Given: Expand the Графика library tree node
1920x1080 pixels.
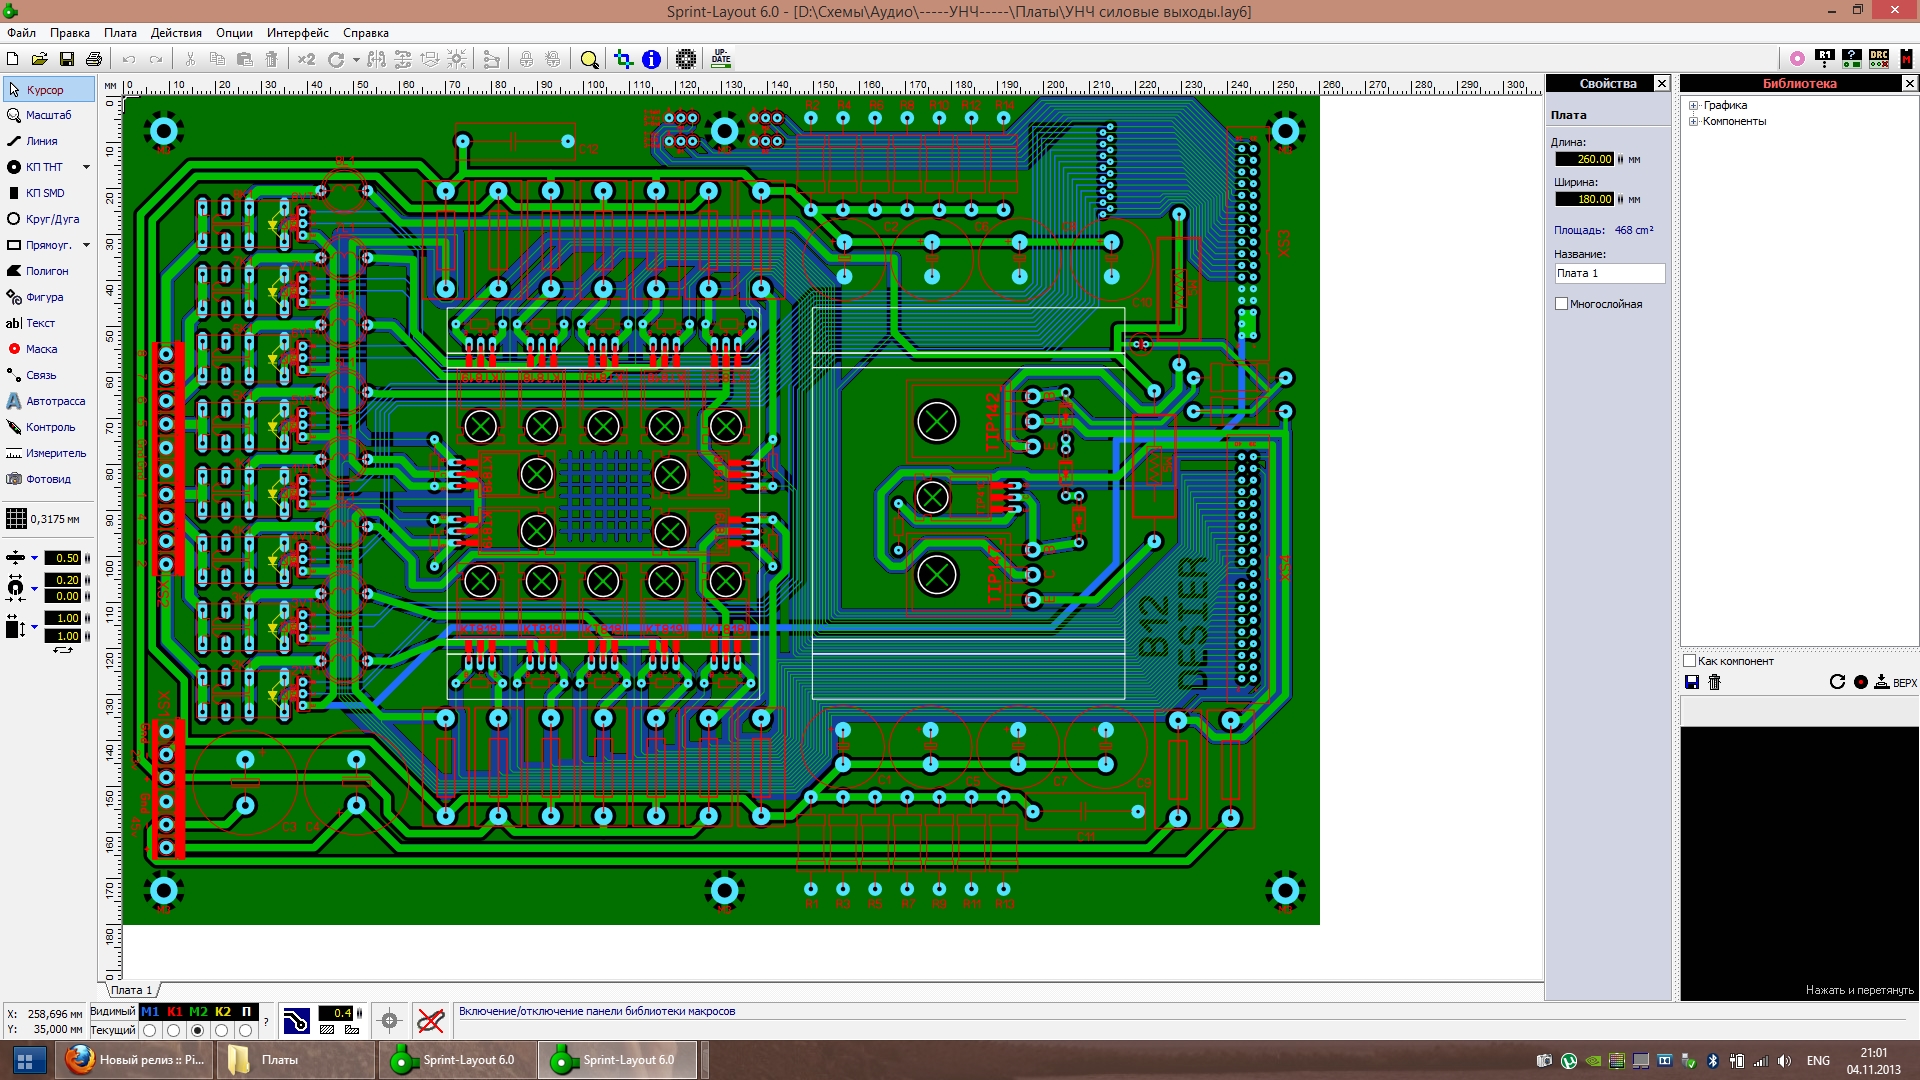Looking at the screenshot, I should (1694, 105).
